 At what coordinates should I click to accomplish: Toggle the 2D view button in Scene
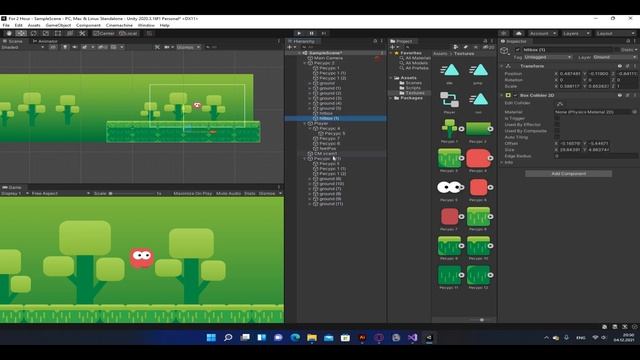coord(53,47)
